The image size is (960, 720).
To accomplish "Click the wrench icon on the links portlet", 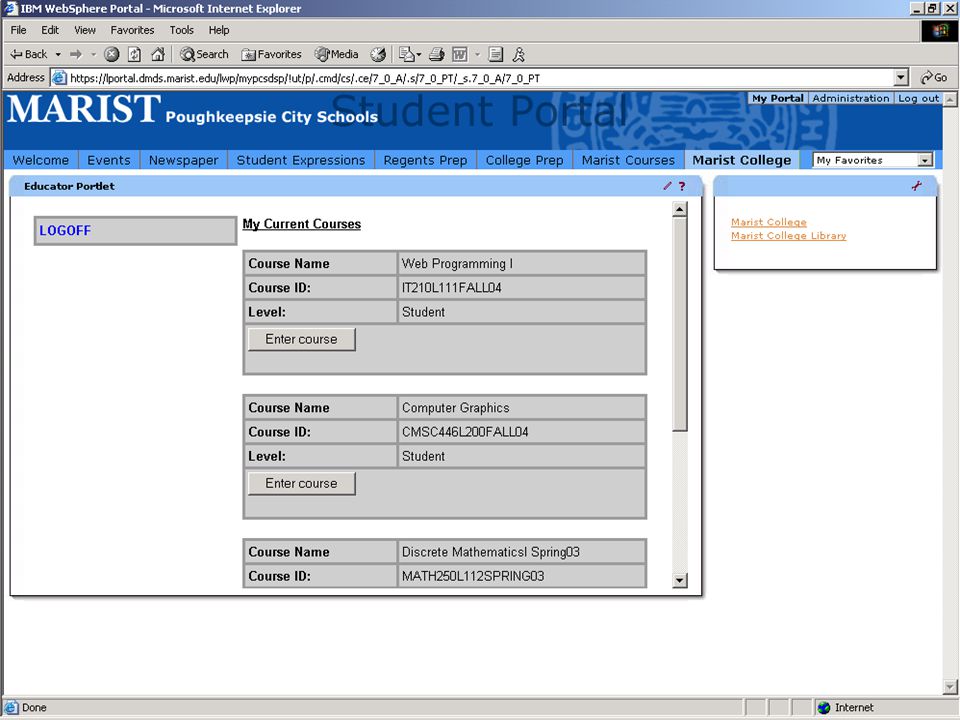I will click(x=917, y=186).
